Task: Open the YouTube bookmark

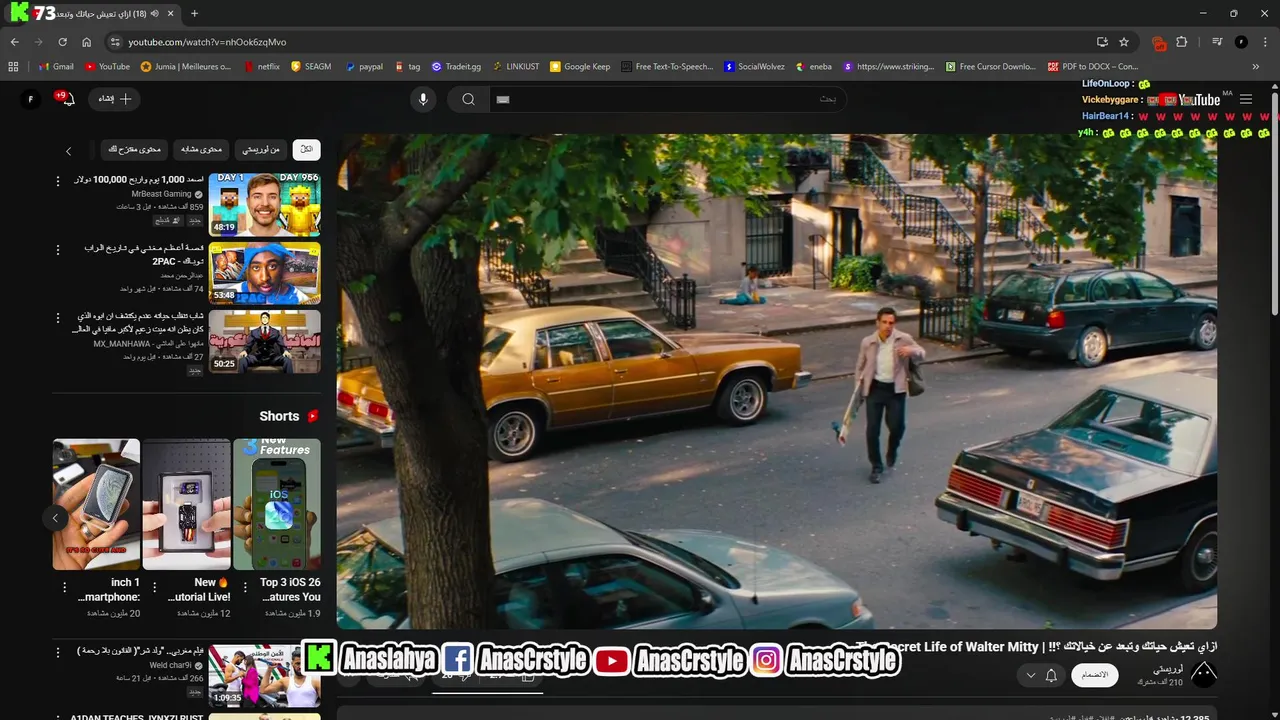Action: click(107, 67)
